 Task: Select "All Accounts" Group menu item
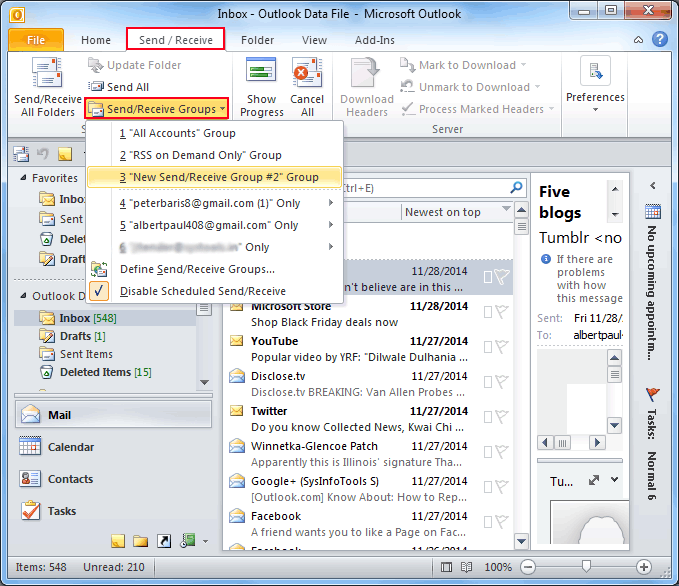tap(215, 133)
